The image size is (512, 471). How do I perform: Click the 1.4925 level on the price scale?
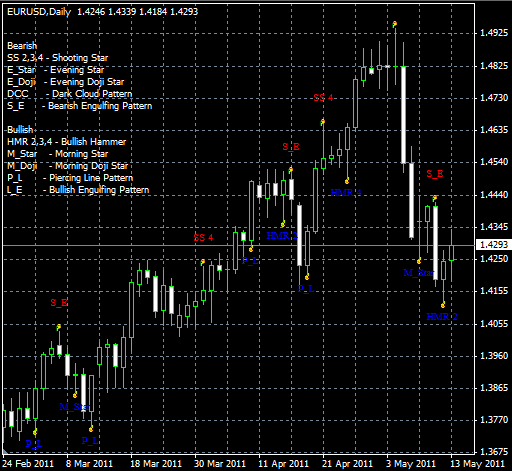pyautogui.click(x=494, y=33)
